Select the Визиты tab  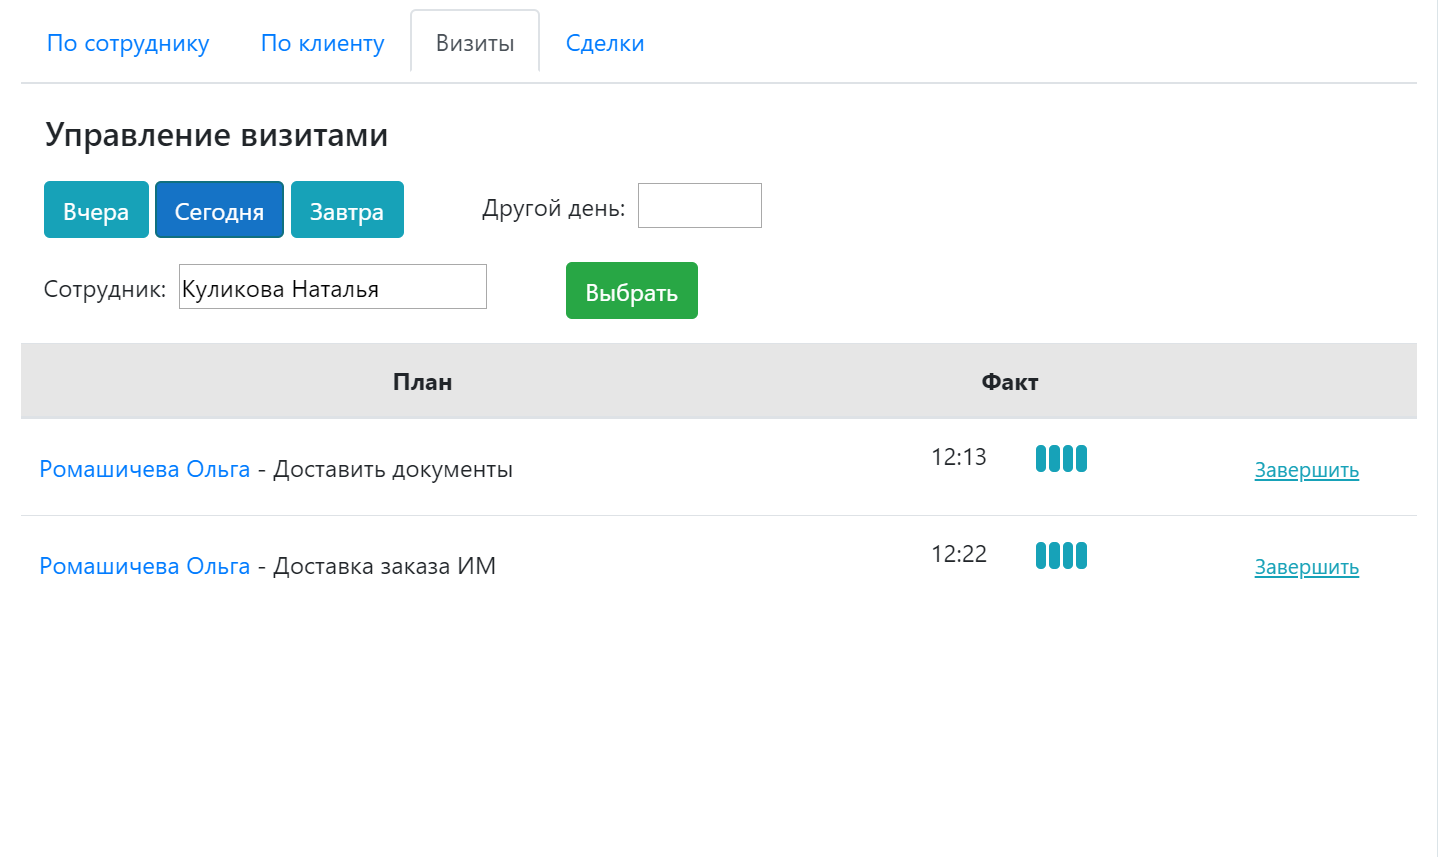pos(475,44)
